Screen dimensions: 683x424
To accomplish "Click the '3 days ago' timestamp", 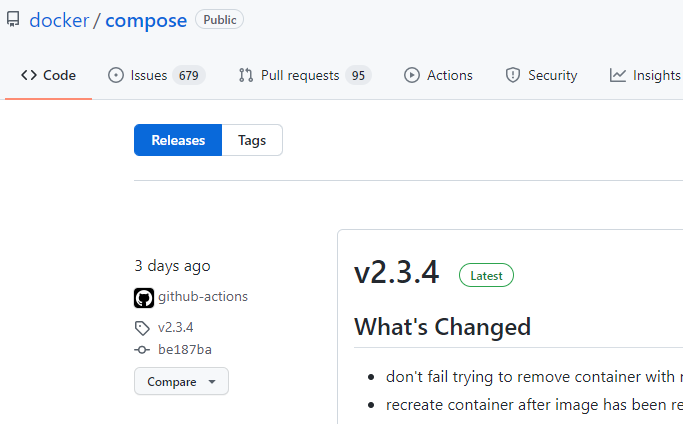I will [x=172, y=266].
